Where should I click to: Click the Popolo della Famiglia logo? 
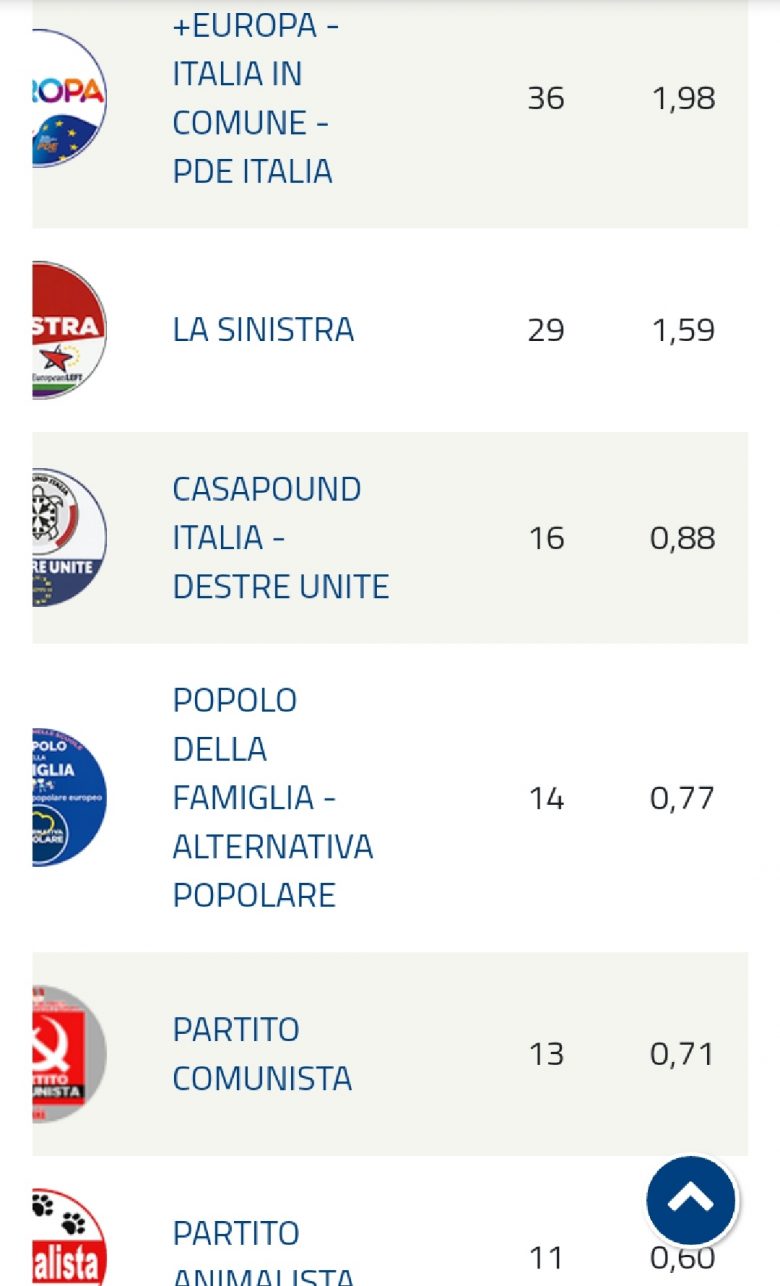[69, 798]
